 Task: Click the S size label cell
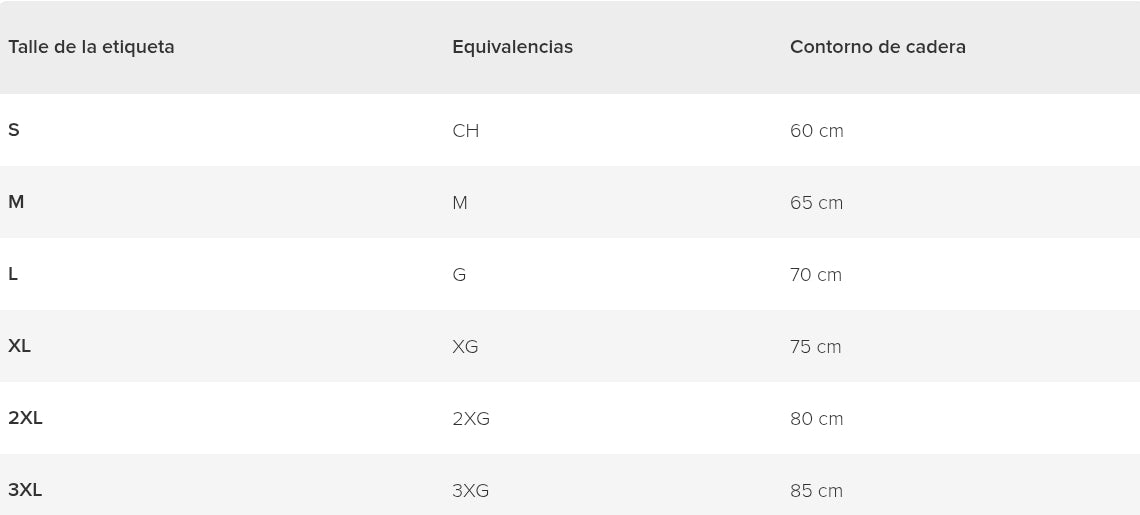[14, 130]
